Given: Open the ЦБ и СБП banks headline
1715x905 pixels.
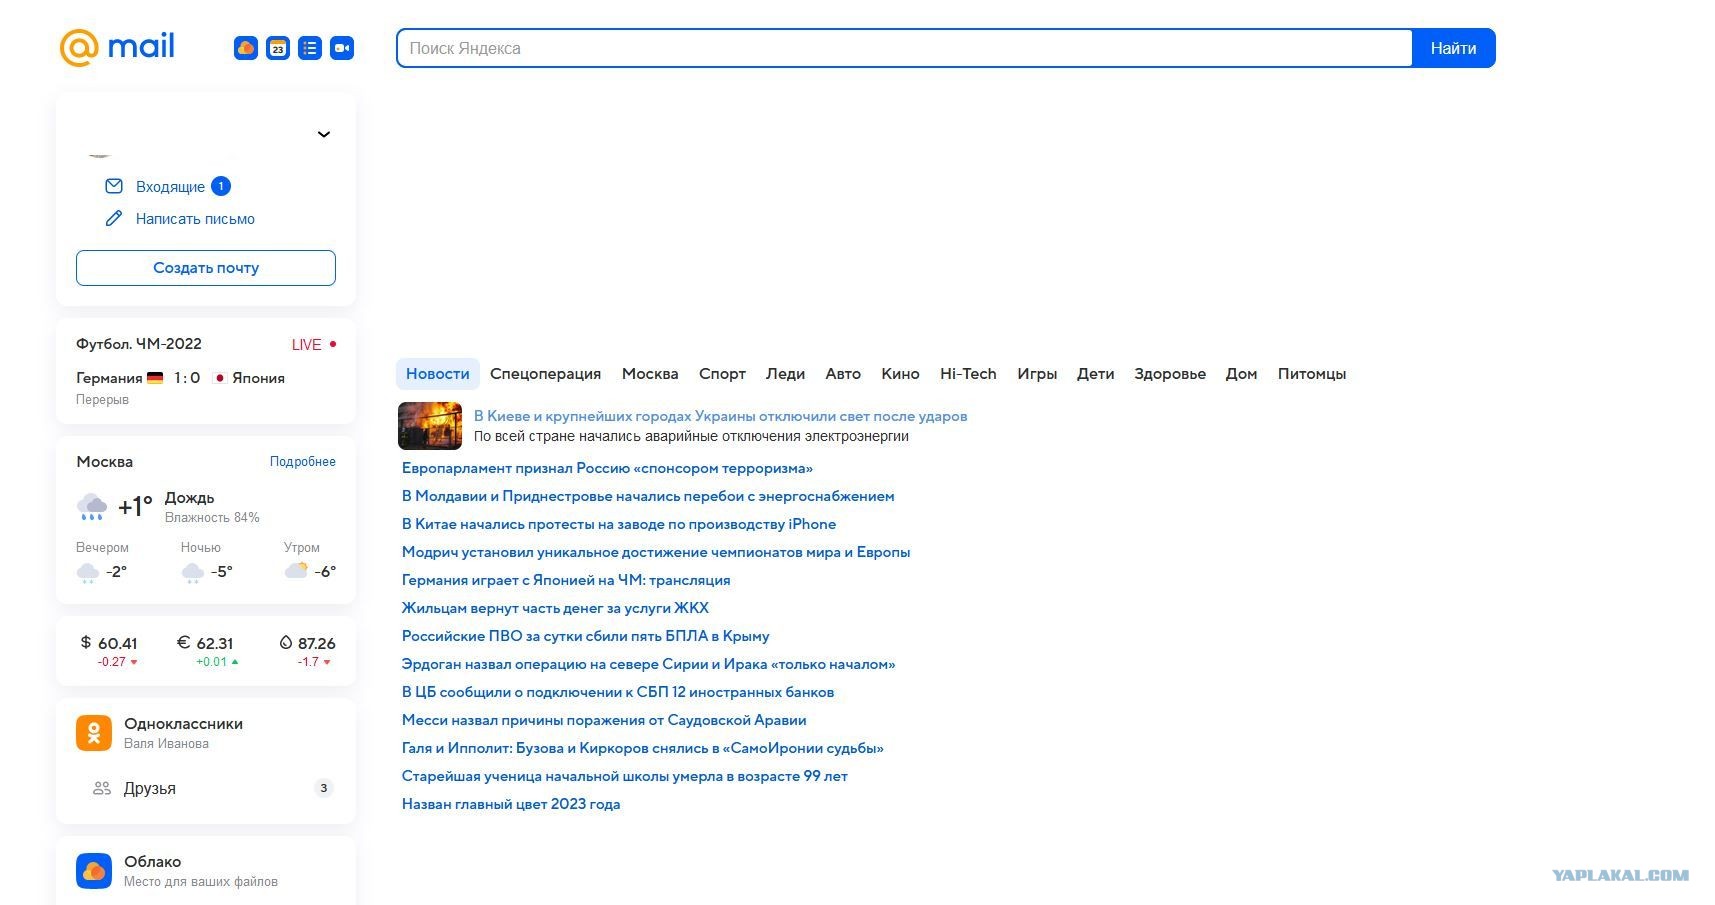Looking at the screenshot, I should [618, 692].
